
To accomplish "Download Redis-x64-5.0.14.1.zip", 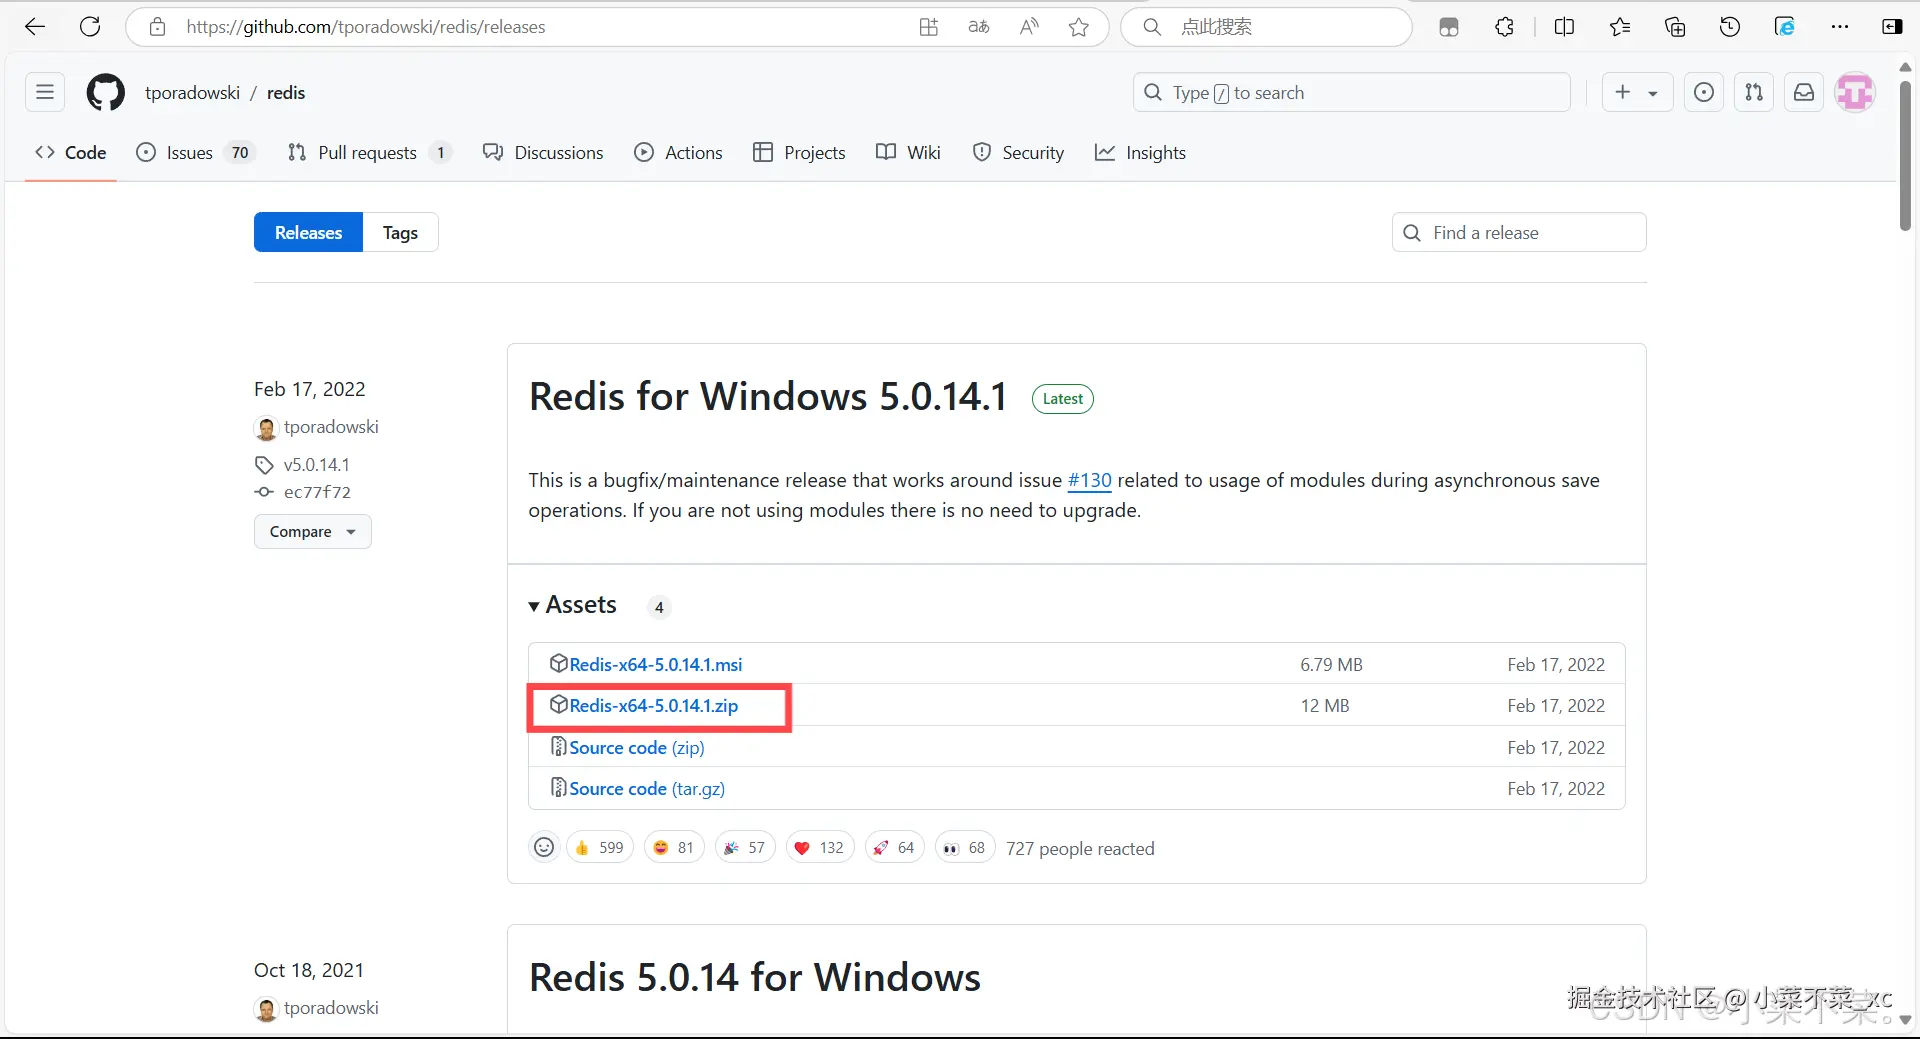I will pos(654,705).
